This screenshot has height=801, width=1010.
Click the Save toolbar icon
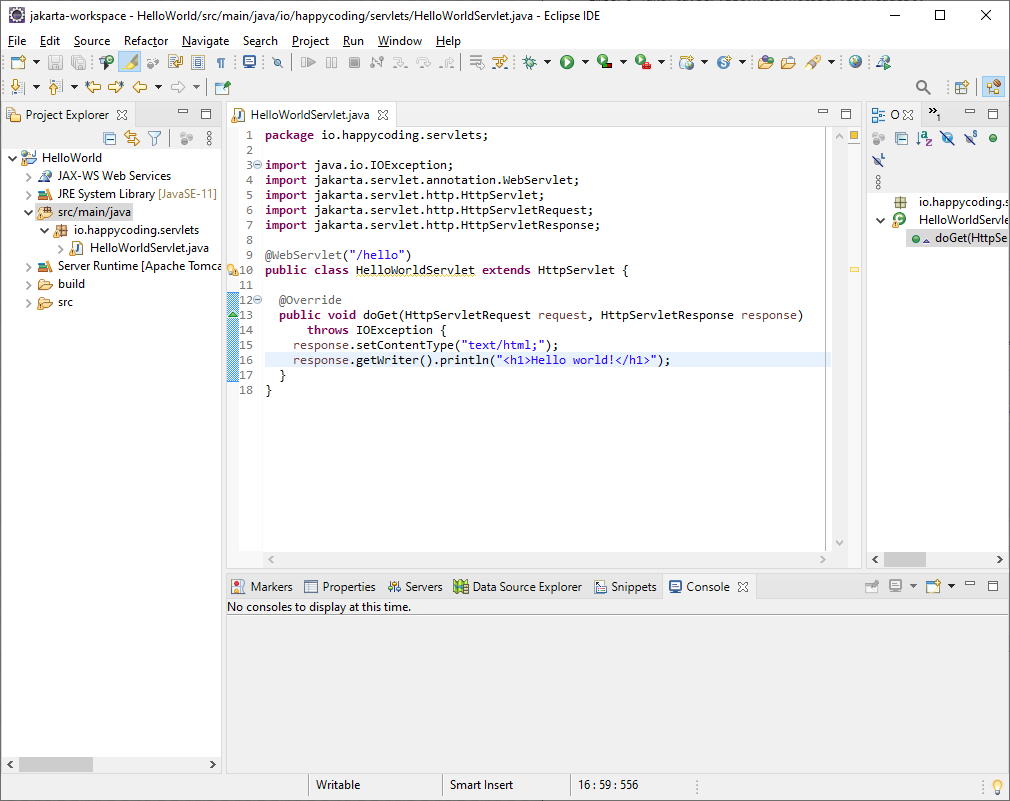56,62
